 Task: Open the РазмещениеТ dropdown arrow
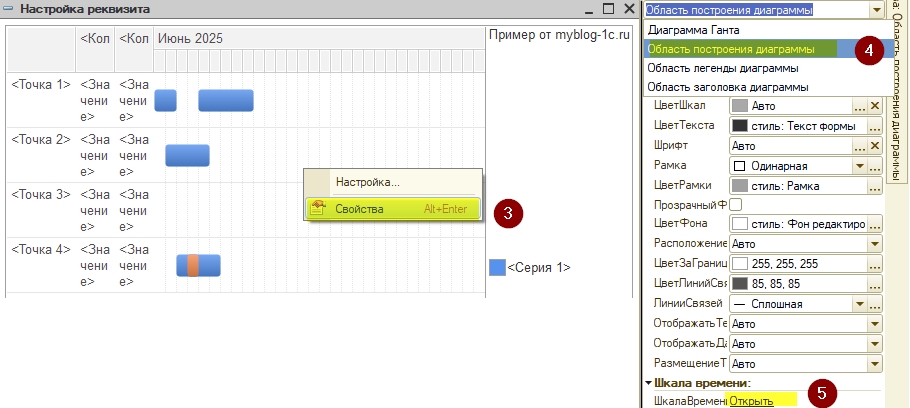pyautogui.click(x=875, y=364)
